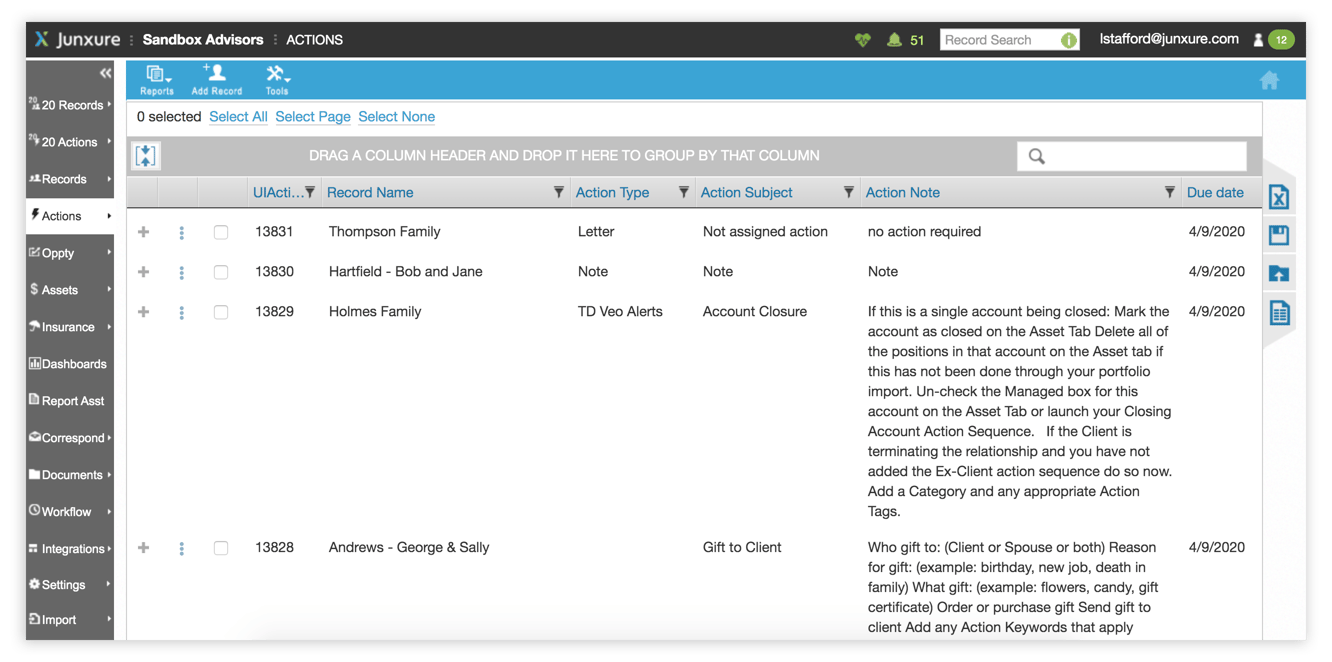This screenshot has width=1332, height=662.
Task: Click the Select All link
Action: click(x=238, y=117)
